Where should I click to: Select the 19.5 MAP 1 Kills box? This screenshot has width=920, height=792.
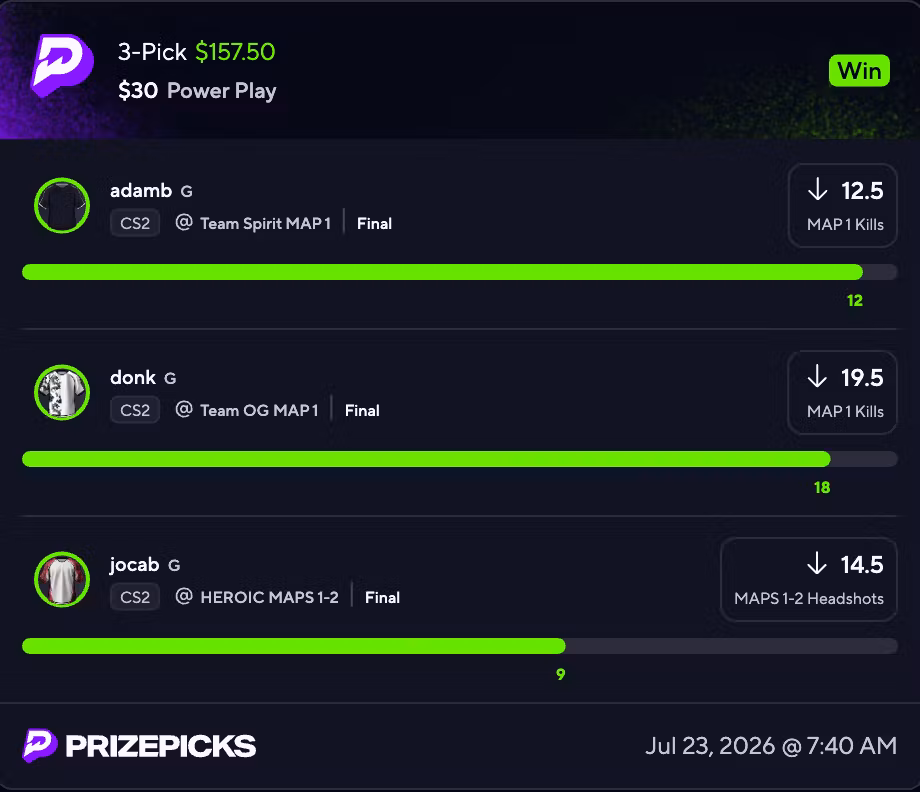point(843,392)
